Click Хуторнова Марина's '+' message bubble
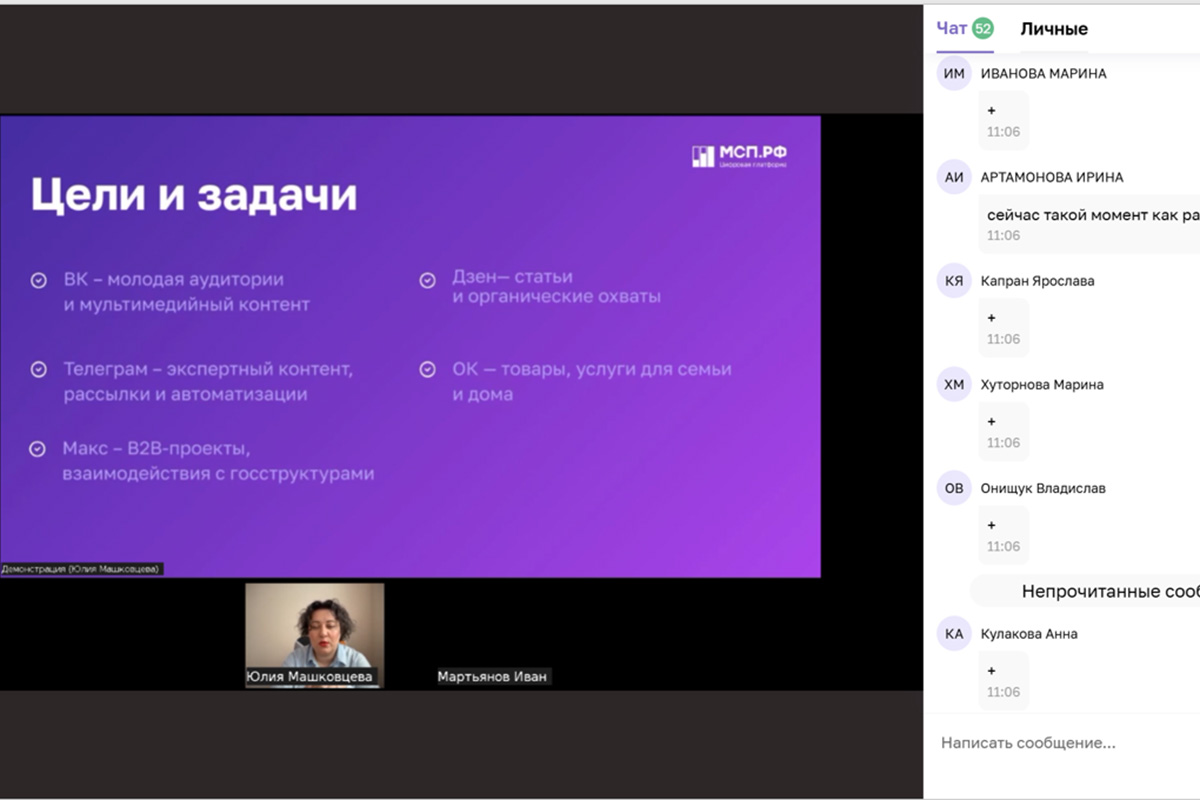Image resolution: width=1200 pixels, height=800 pixels. tap(1003, 432)
